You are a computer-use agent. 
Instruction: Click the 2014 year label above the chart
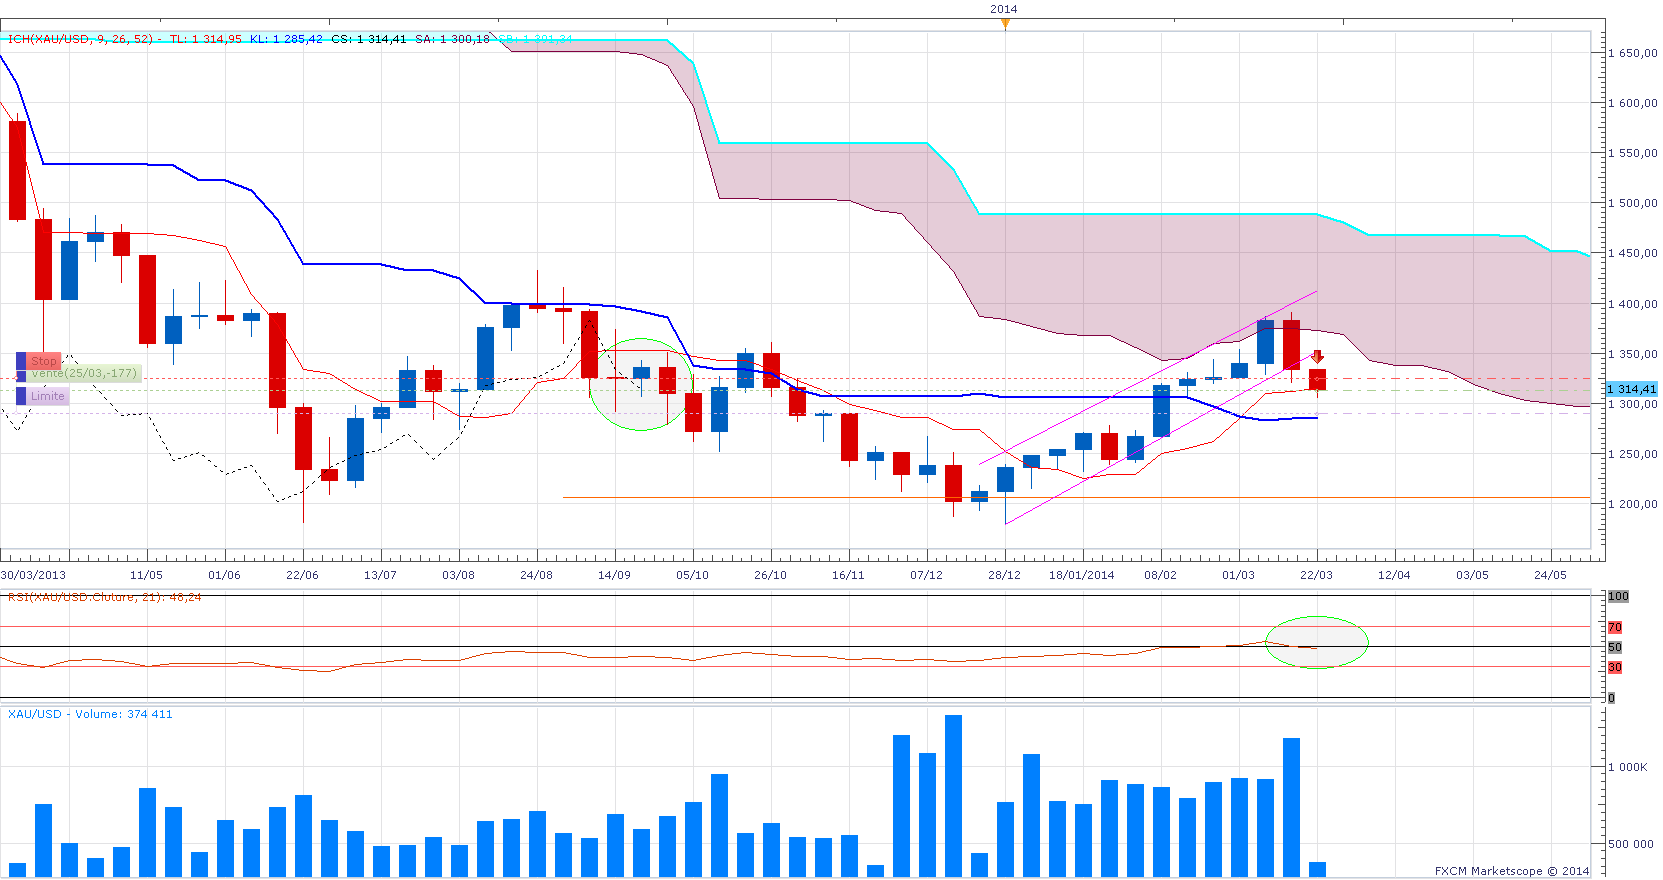click(x=1004, y=9)
